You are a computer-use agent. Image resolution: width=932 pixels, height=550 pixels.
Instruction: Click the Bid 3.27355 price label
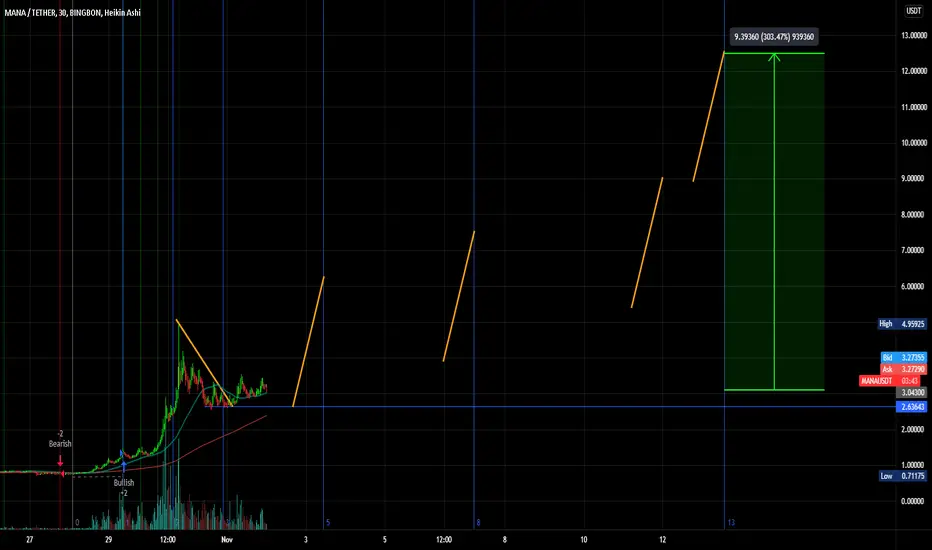[x=903, y=357]
